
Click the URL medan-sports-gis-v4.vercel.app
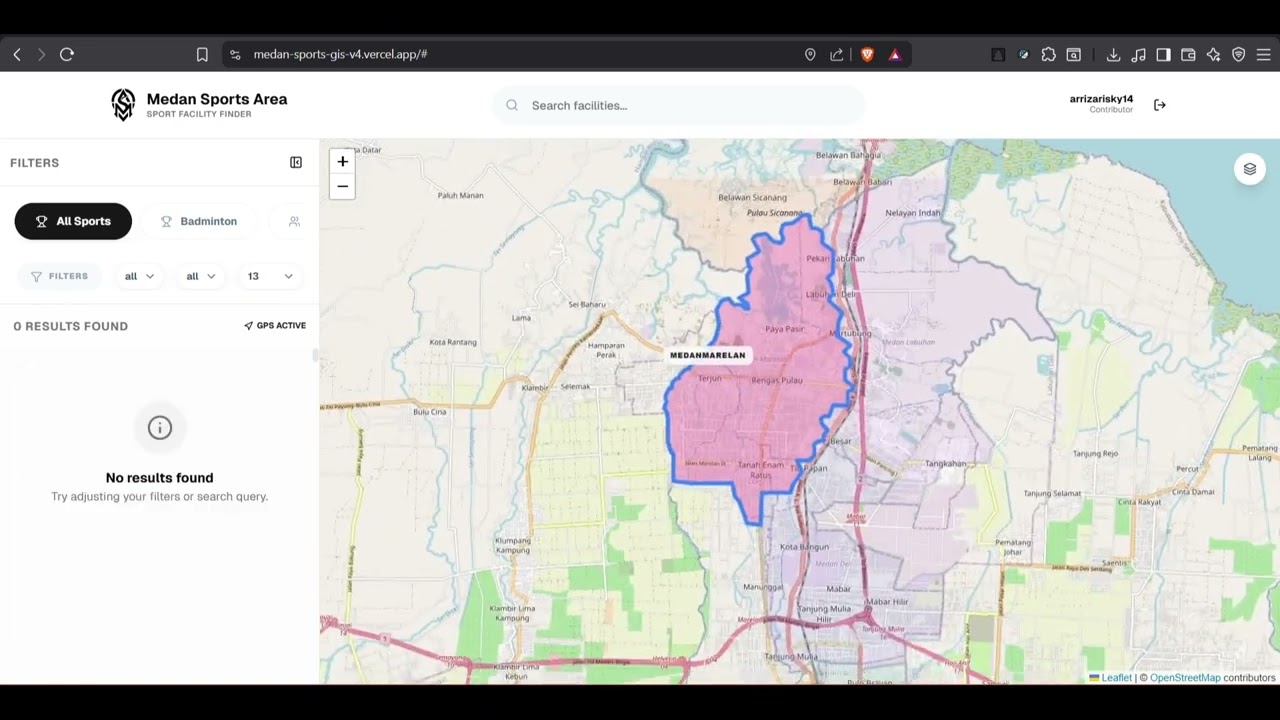(x=340, y=55)
